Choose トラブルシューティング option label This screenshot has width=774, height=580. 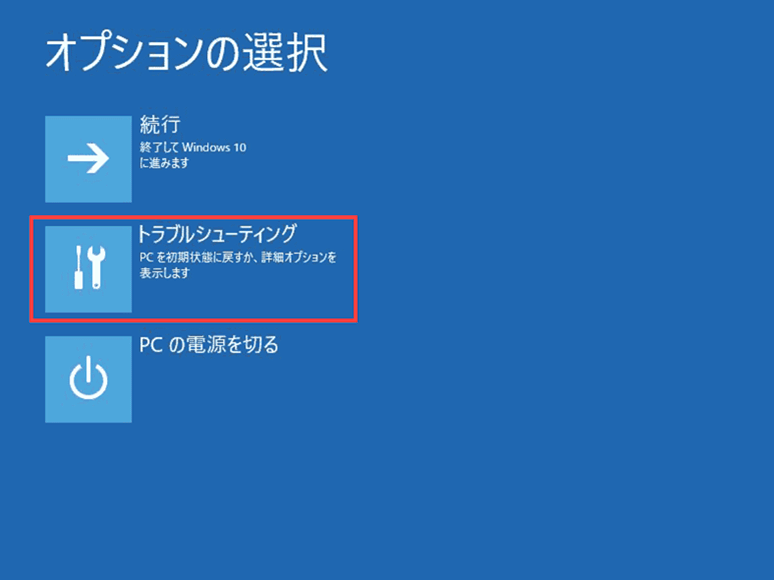tap(217, 234)
